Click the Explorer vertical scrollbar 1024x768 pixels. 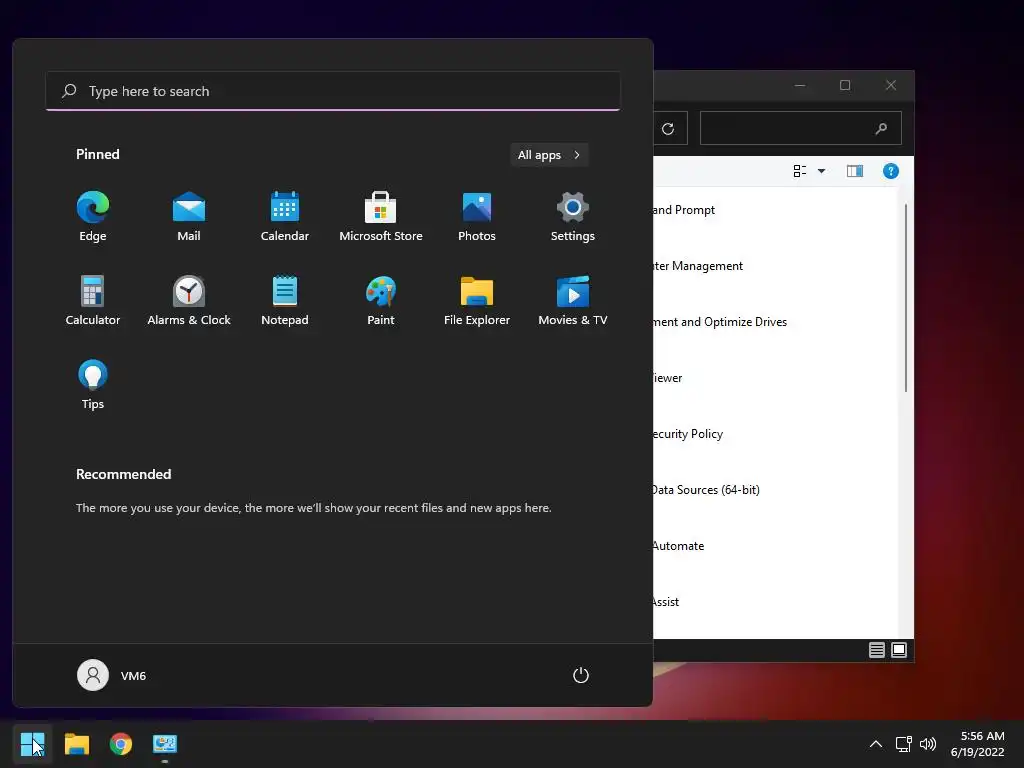[906, 298]
